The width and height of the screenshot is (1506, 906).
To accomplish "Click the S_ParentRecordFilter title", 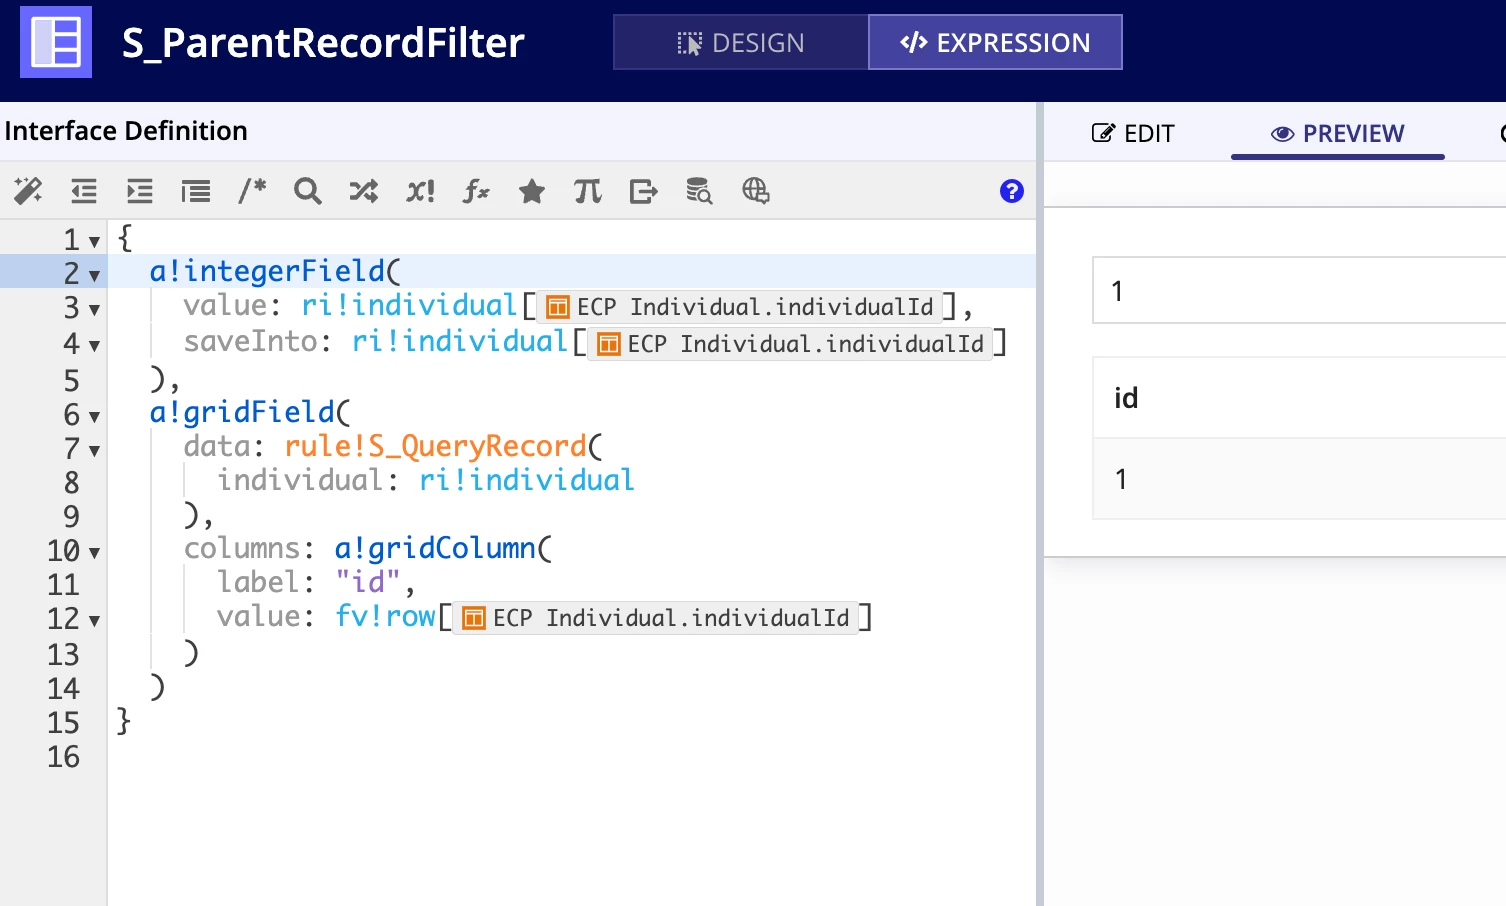I will (323, 43).
